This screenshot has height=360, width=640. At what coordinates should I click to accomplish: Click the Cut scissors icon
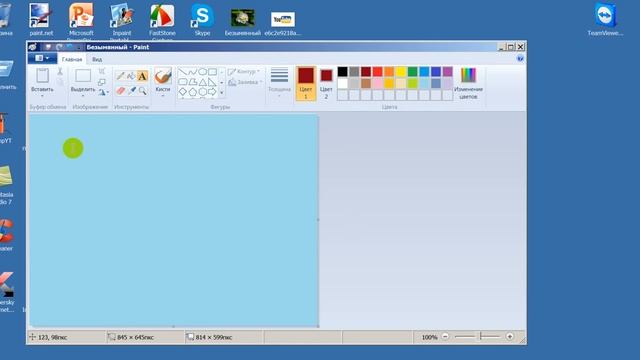pyautogui.click(x=60, y=71)
